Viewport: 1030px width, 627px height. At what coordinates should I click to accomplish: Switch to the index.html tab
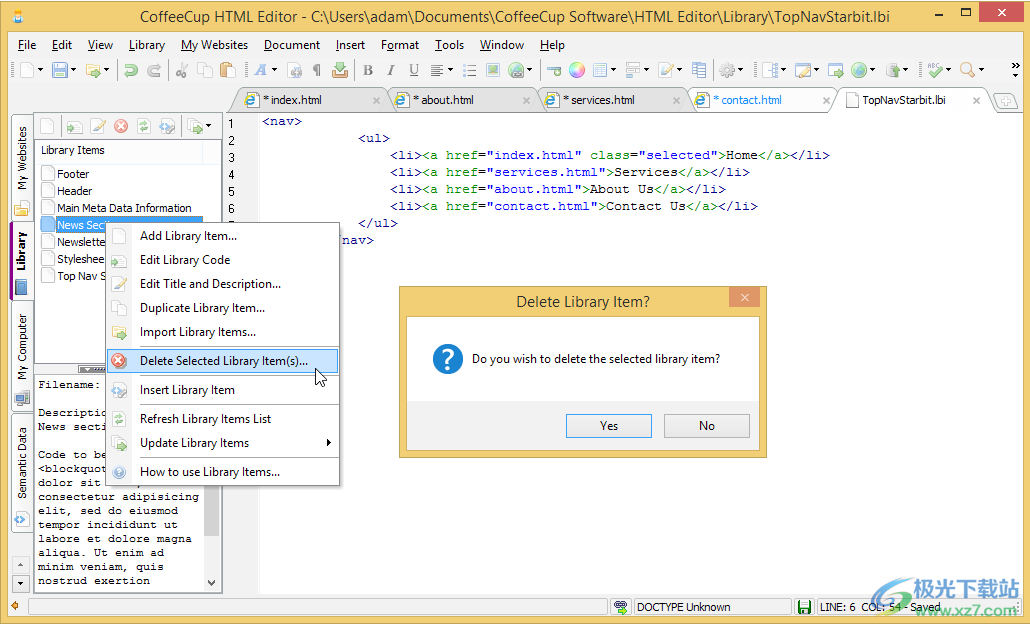click(296, 100)
